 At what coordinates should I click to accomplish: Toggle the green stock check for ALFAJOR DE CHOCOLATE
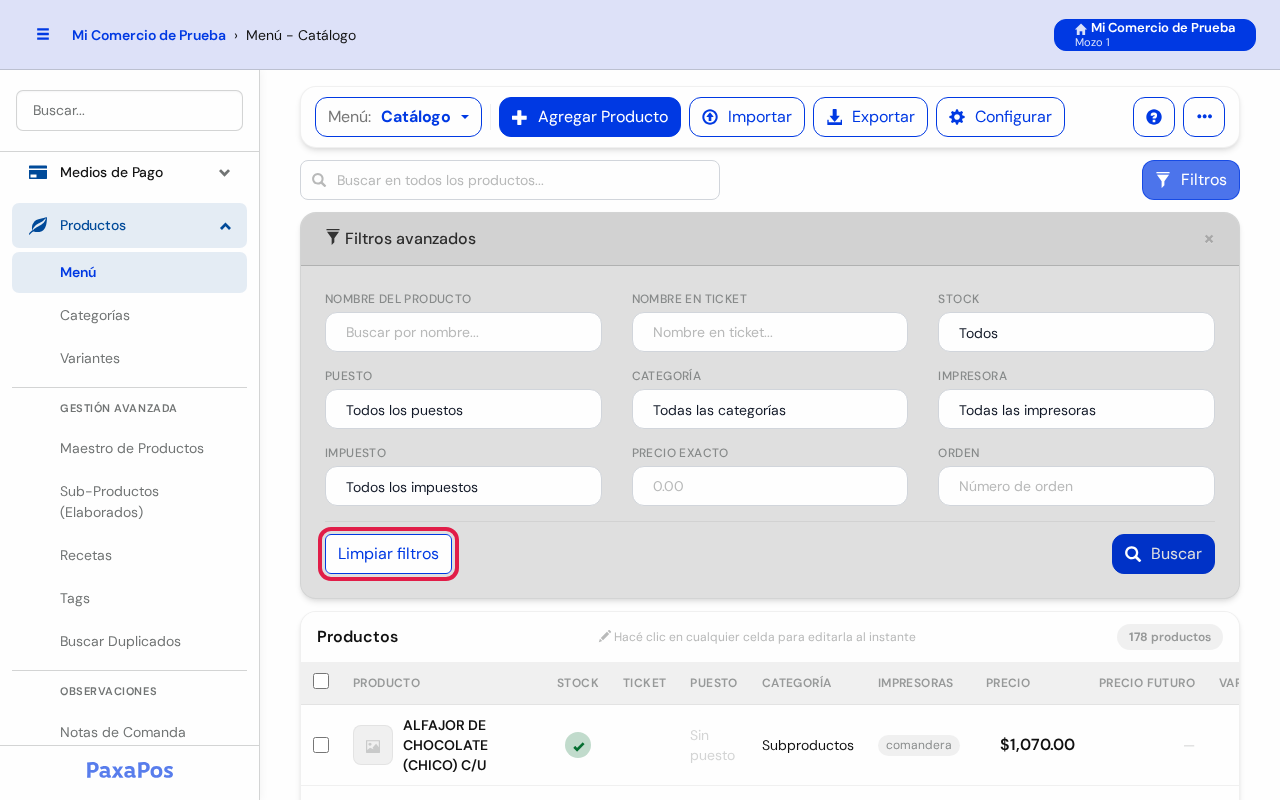click(x=578, y=745)
